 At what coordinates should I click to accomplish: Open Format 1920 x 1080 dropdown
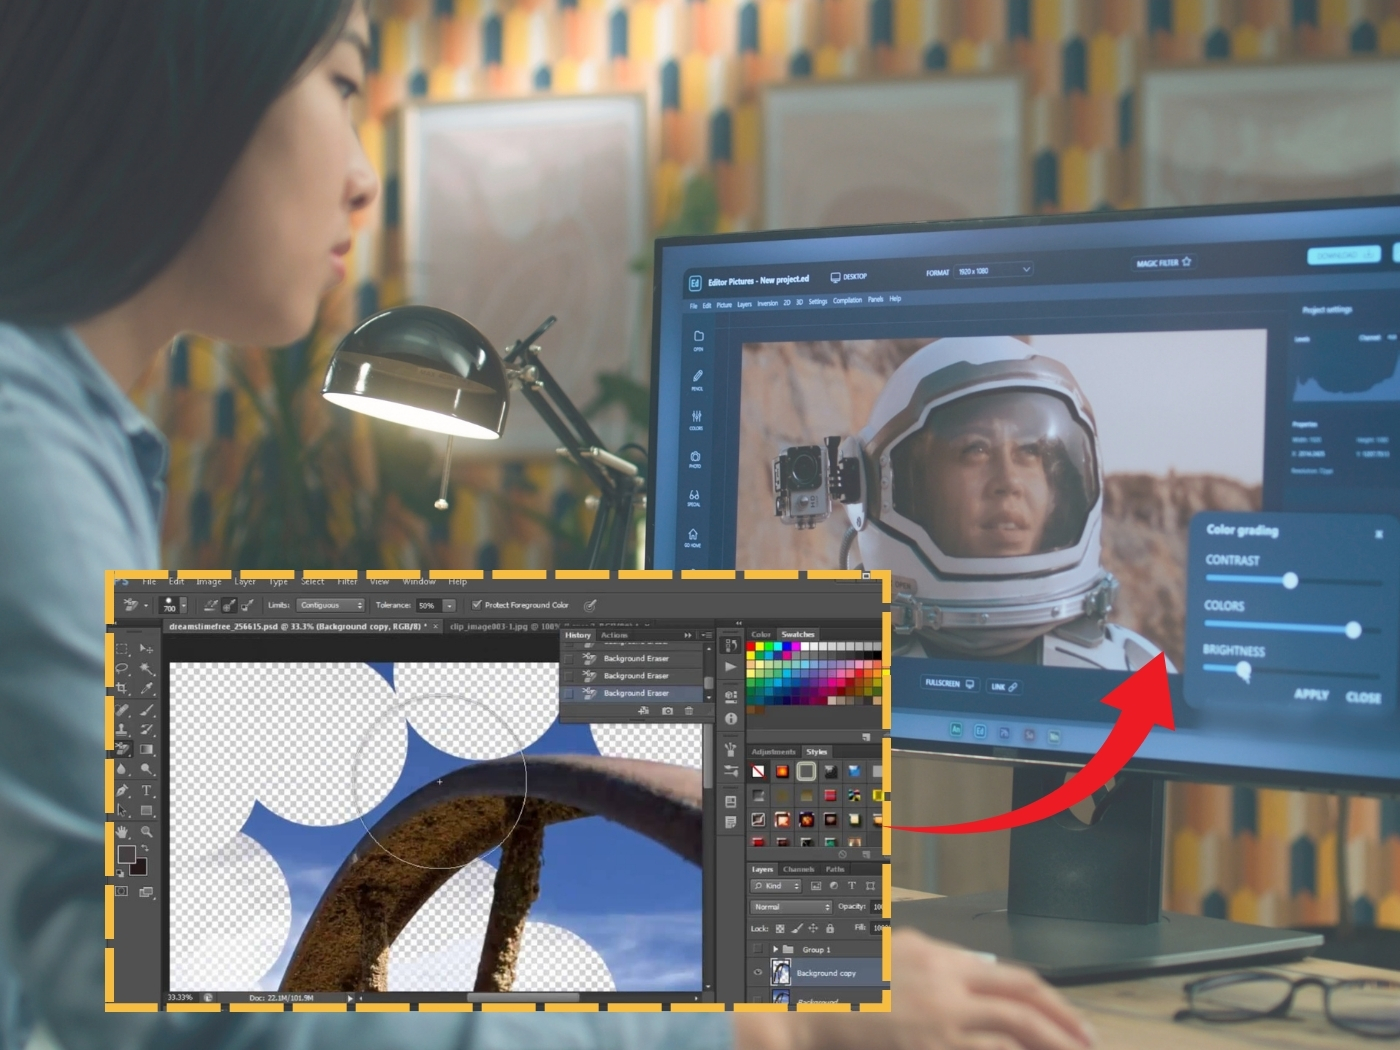coord(993,271)
